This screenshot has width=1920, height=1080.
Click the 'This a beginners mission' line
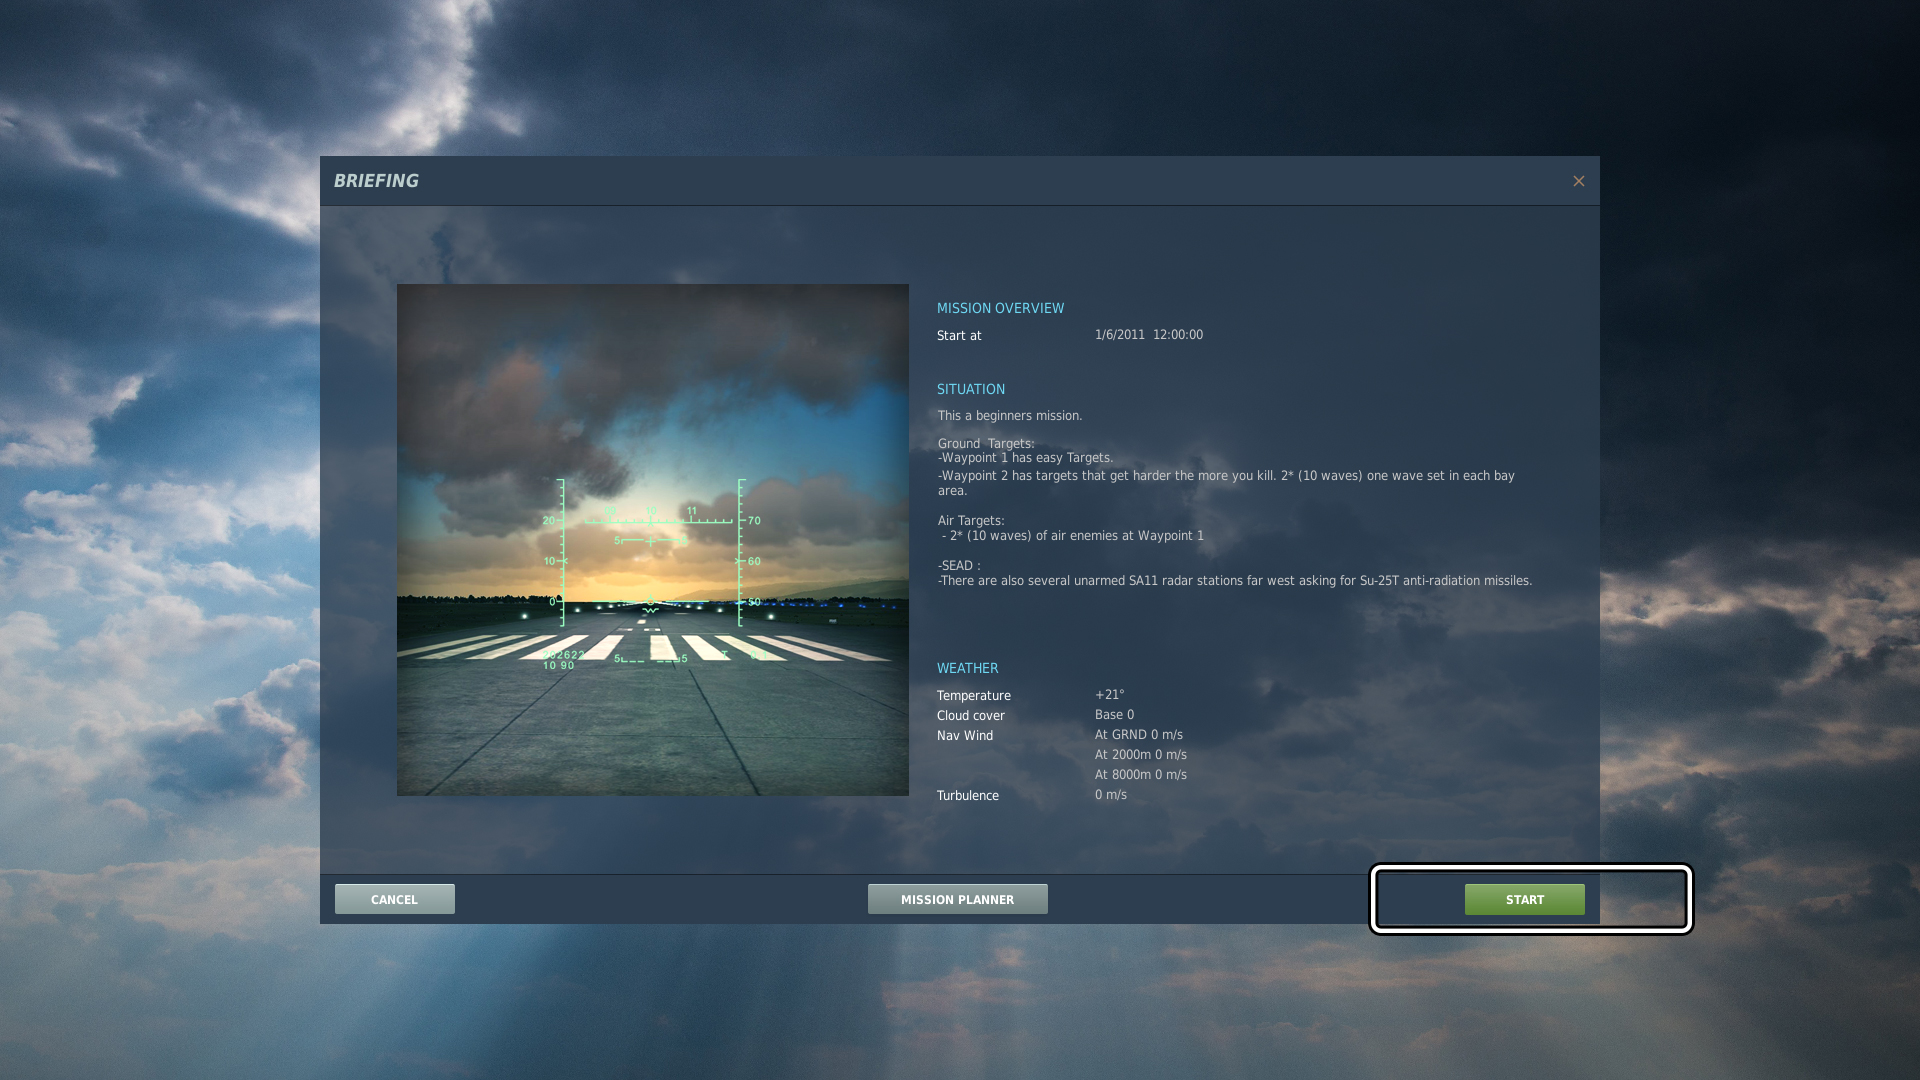pos(1009,415)
